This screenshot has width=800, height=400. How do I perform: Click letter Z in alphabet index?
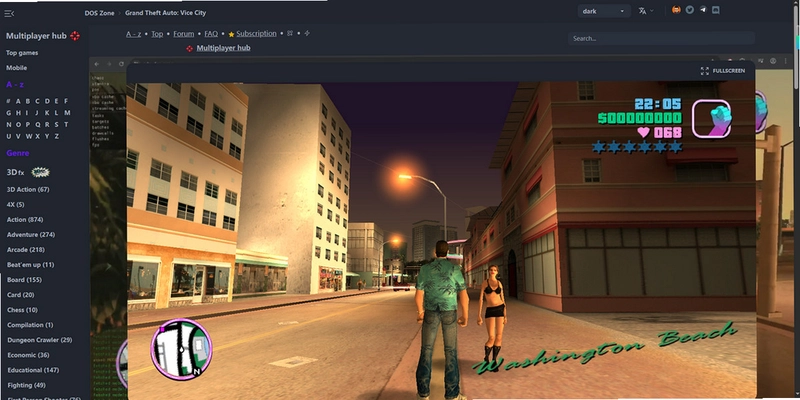tap(57, 136)
